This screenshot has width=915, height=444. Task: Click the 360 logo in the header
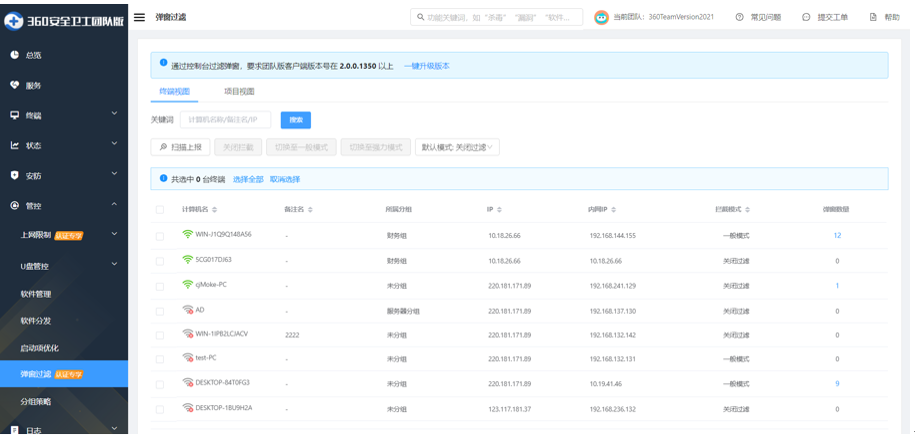pos(15,19)
